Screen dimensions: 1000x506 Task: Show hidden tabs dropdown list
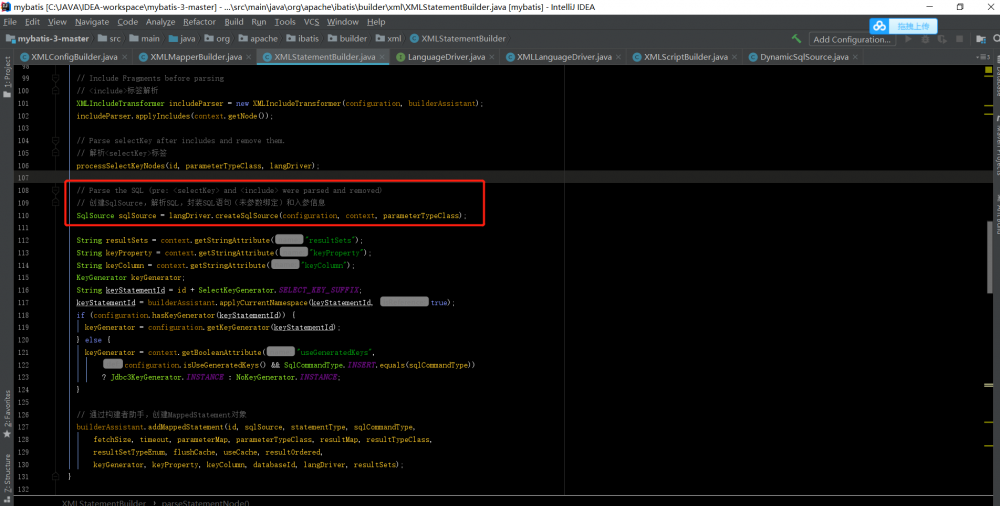coord(983,57)
